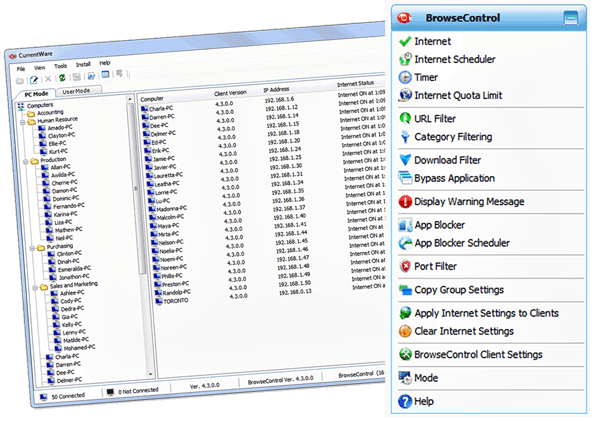This screenshot has height=423, width=600.
Task: Click the Category Filtering link text
Action: [x=453, y=137]
